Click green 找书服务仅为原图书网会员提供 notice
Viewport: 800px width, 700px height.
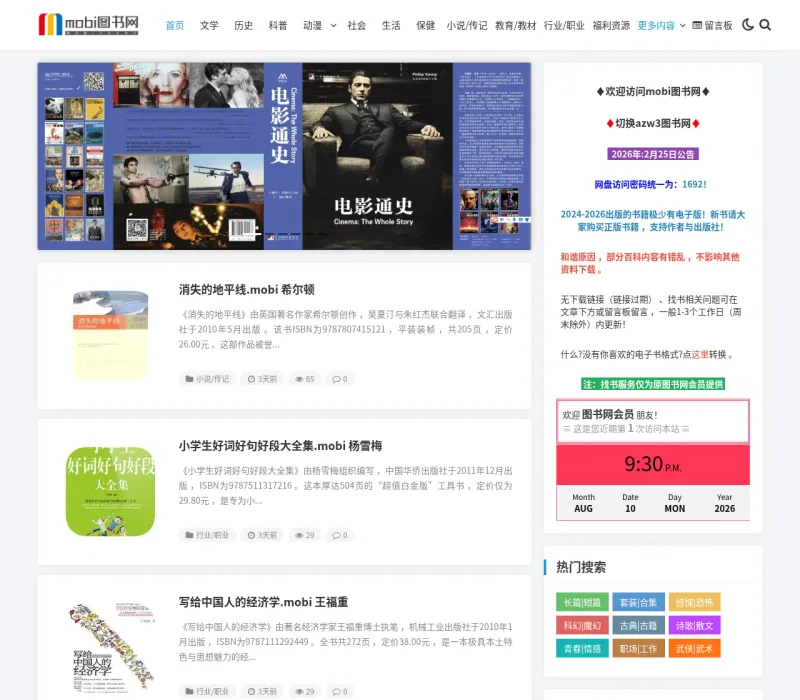click(x=653, y=384)
